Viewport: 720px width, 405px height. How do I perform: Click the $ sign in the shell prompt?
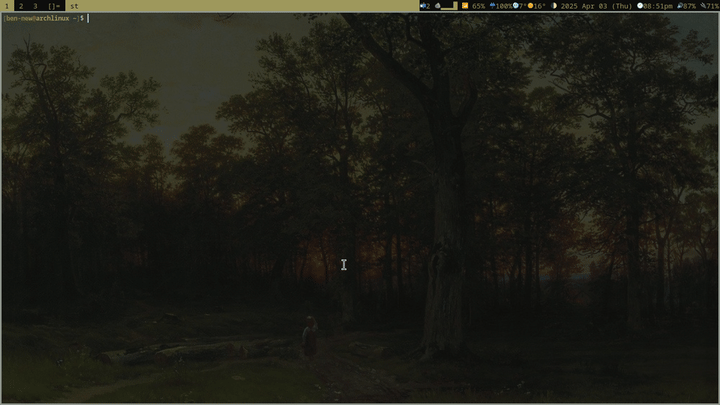[x=82, y=18]
